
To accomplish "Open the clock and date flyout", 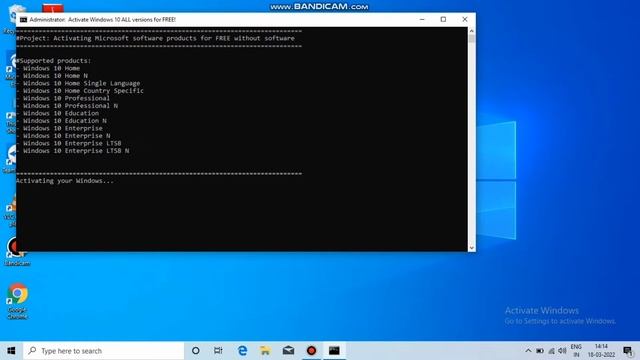I will coord(601,351).
